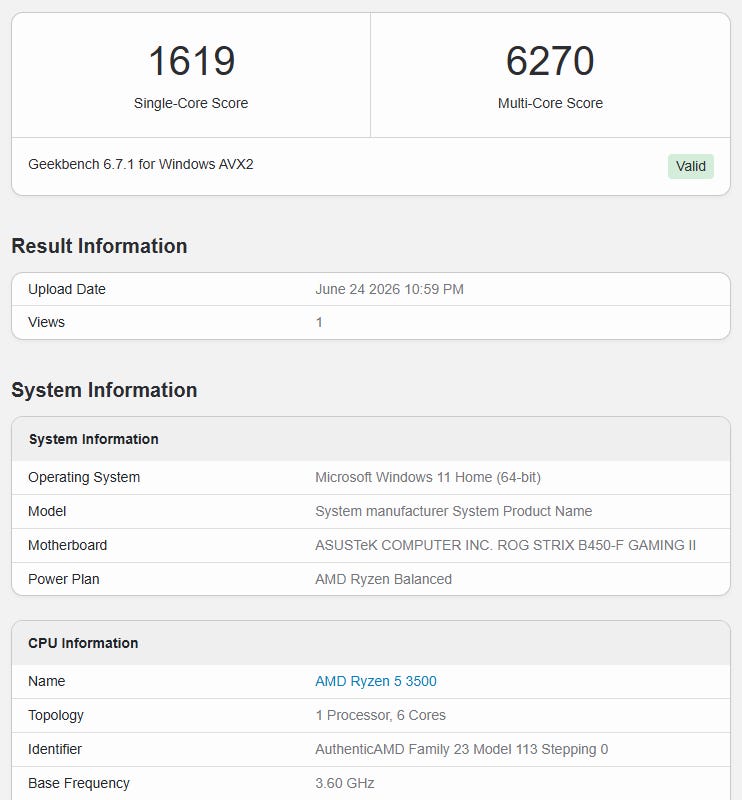742x800 pixels.
Task: Select AuthenticAMD Family 23 Model 113 value
Action: pyautogui.click(x=461, y=749)
